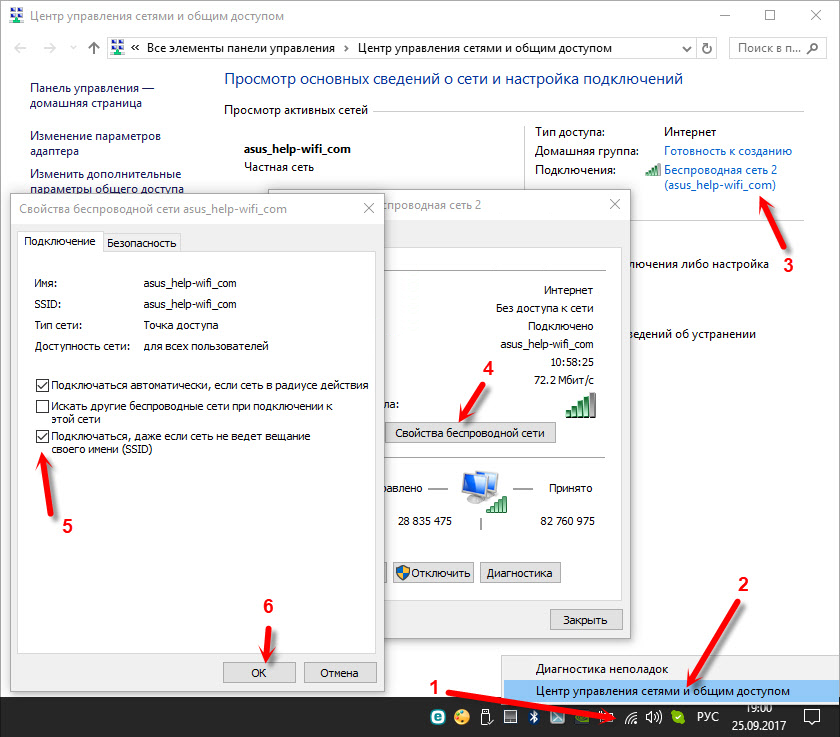Viewport: 840px width, 737px height.
Task: Click the duration value 10:58:25
Action: click(572, 363)
